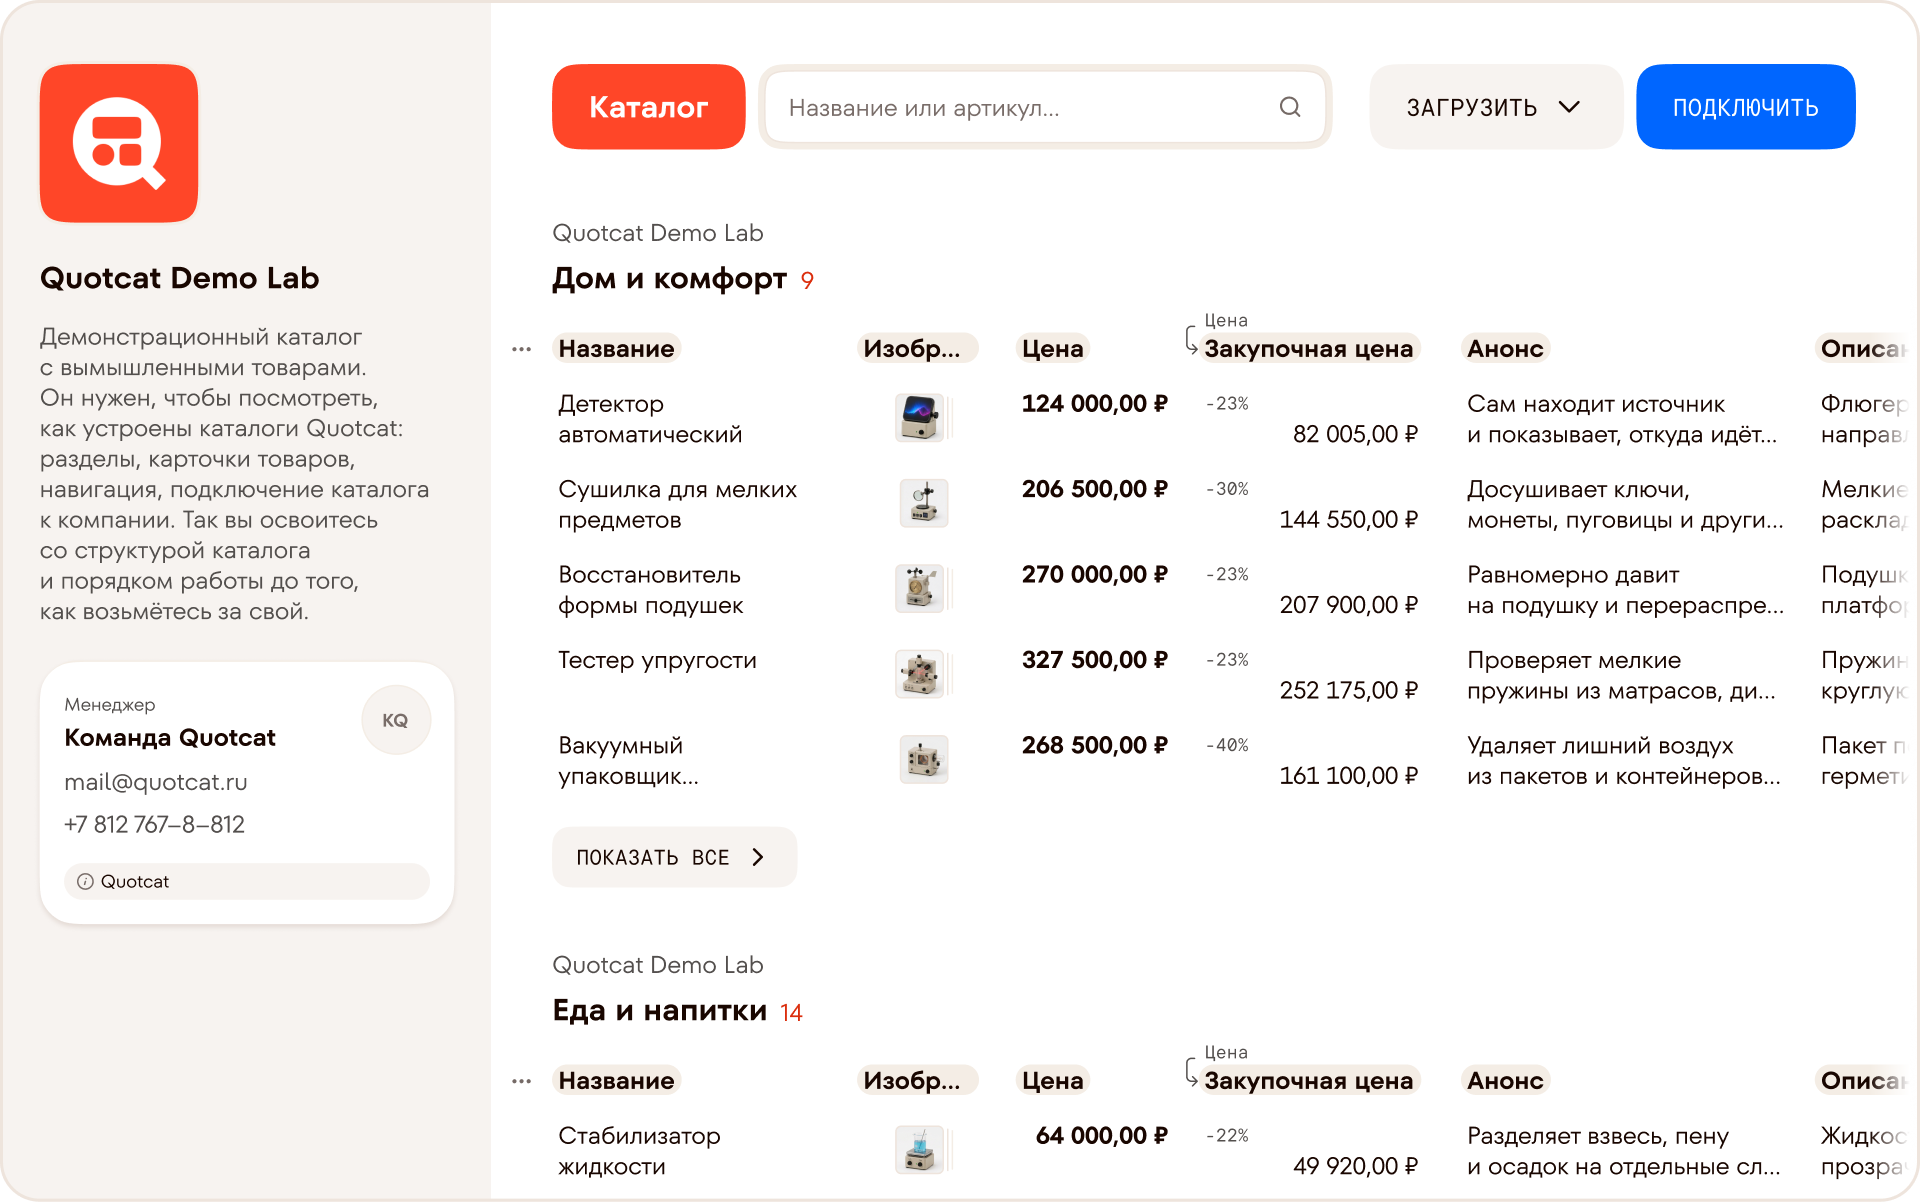
Task: Click Название header in Еда и напитки table
Action: tap(616, 1080)
